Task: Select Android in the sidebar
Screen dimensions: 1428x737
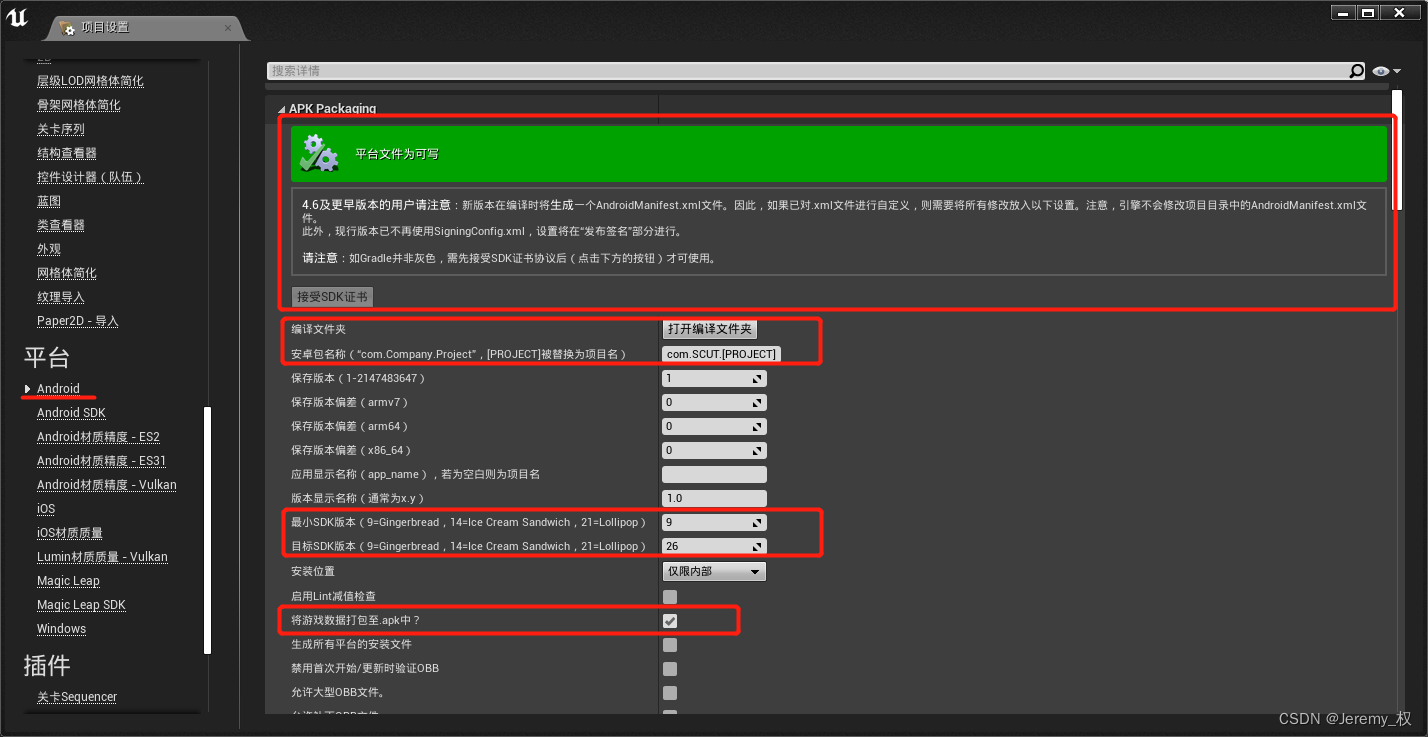Action: pyautogui.click(x=58, y=389)
